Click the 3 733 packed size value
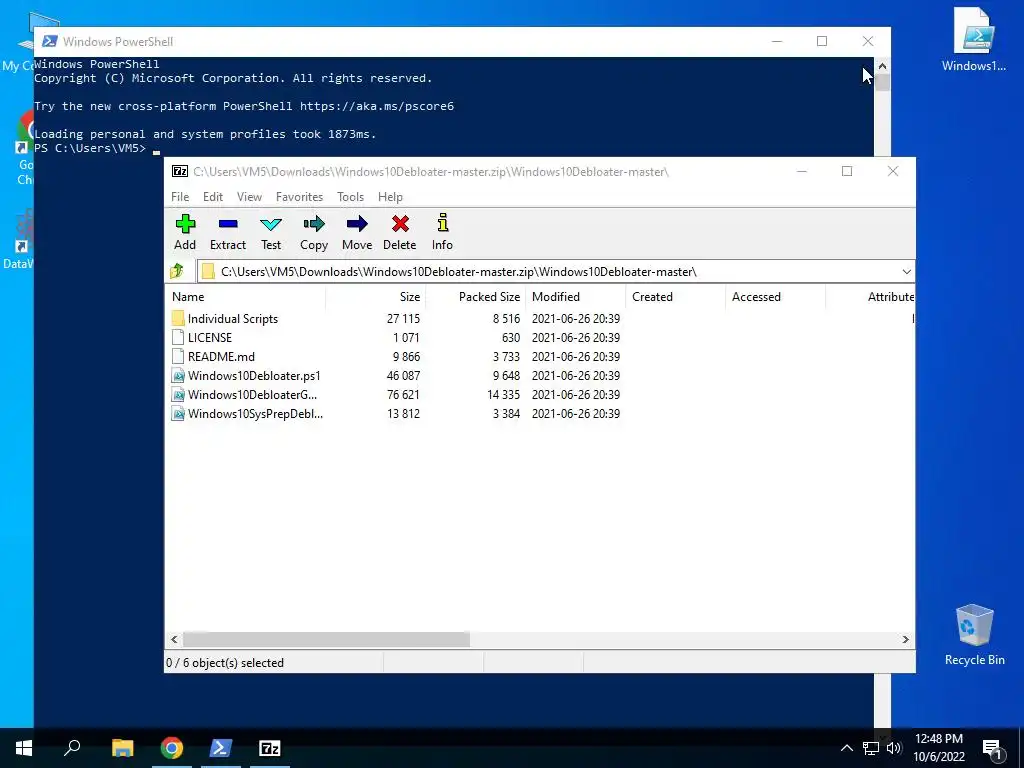Image resolution: width=1024 pixels, height=768 pixels. 506,357
